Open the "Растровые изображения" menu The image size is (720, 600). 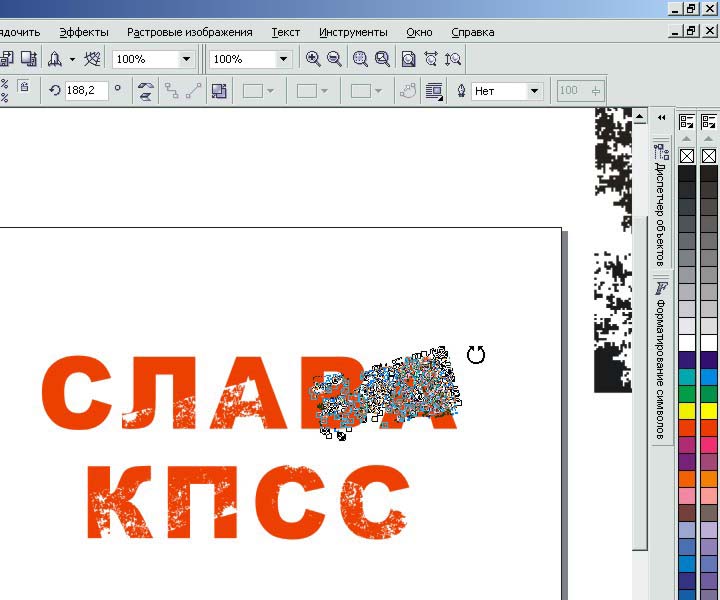pos(190,32)
